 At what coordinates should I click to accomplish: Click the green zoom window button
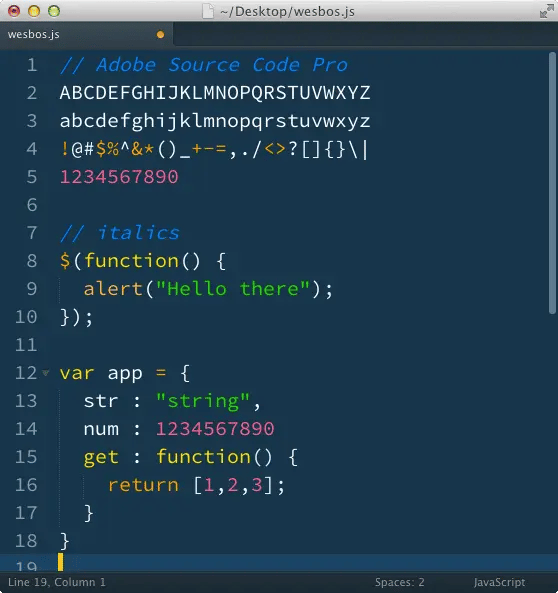(x=54, y=11)
